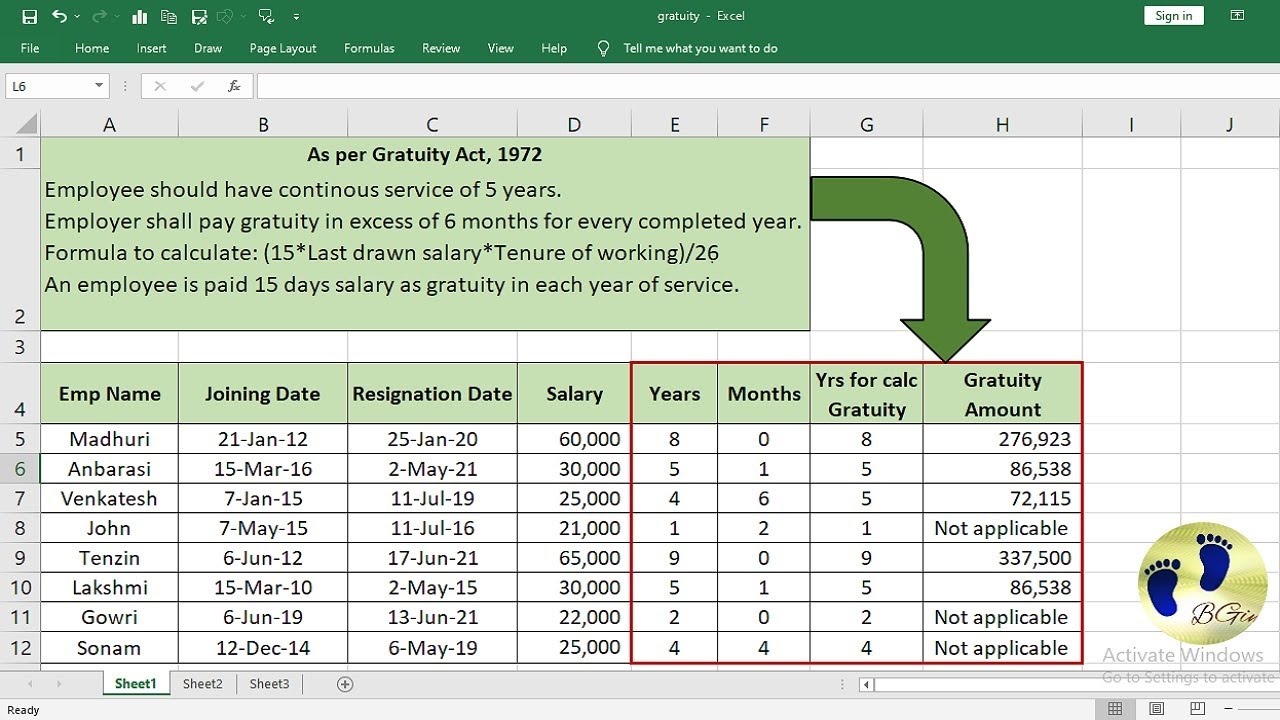This screenshot has width=1280, height=720.
Task: Click the previous sheet navigation arrow
Action: coord(29,684)
